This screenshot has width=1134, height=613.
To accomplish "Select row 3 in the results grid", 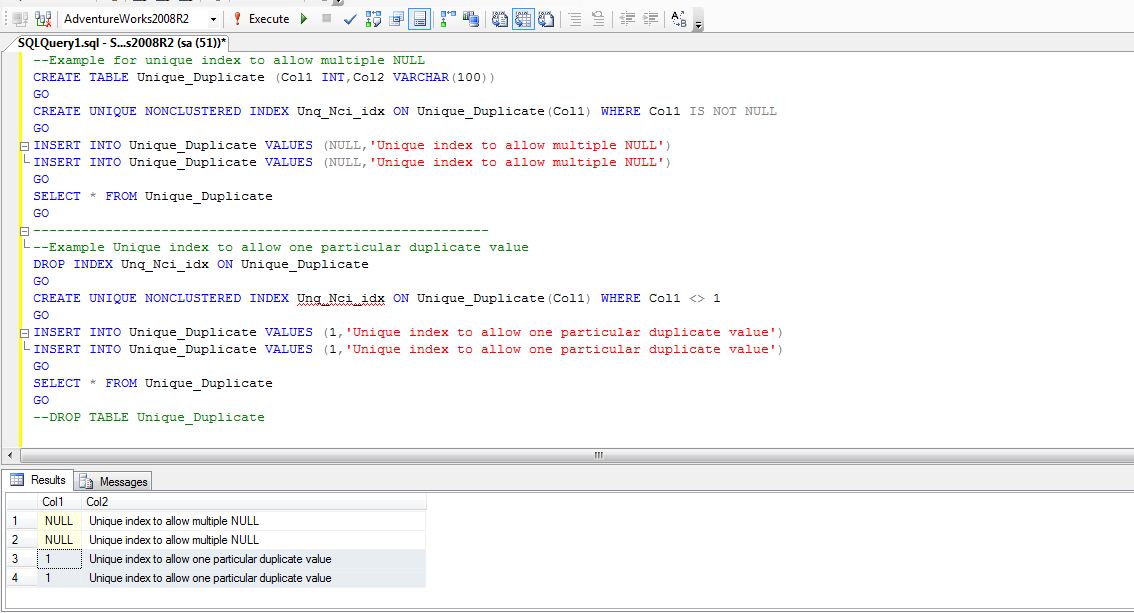I will 15,559.
